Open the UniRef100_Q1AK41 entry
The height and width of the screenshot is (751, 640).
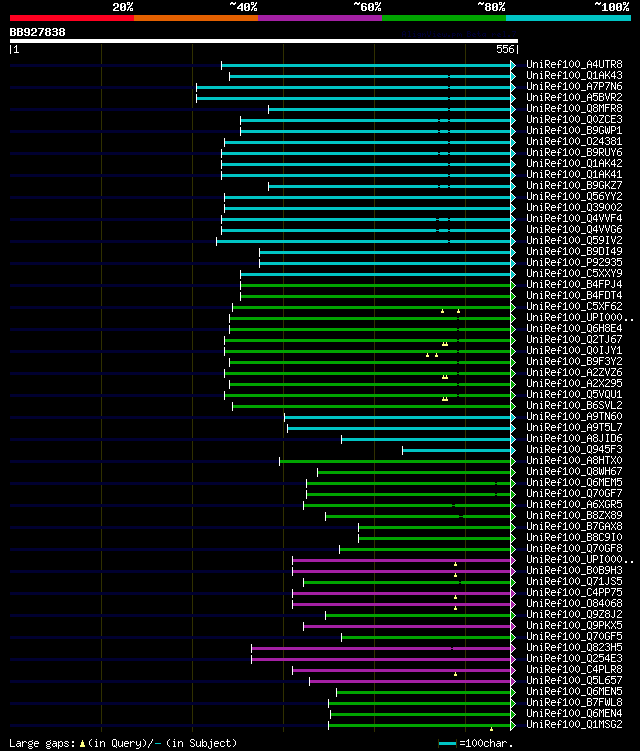click(574, 174)
